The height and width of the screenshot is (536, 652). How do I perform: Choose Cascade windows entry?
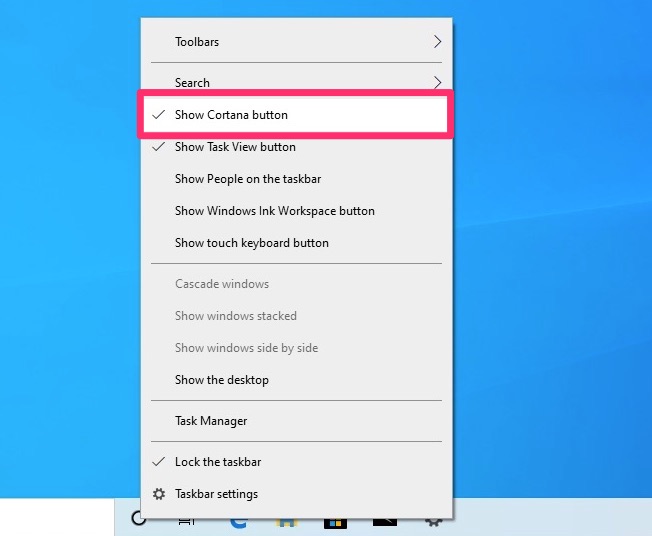tap(296, 284)
